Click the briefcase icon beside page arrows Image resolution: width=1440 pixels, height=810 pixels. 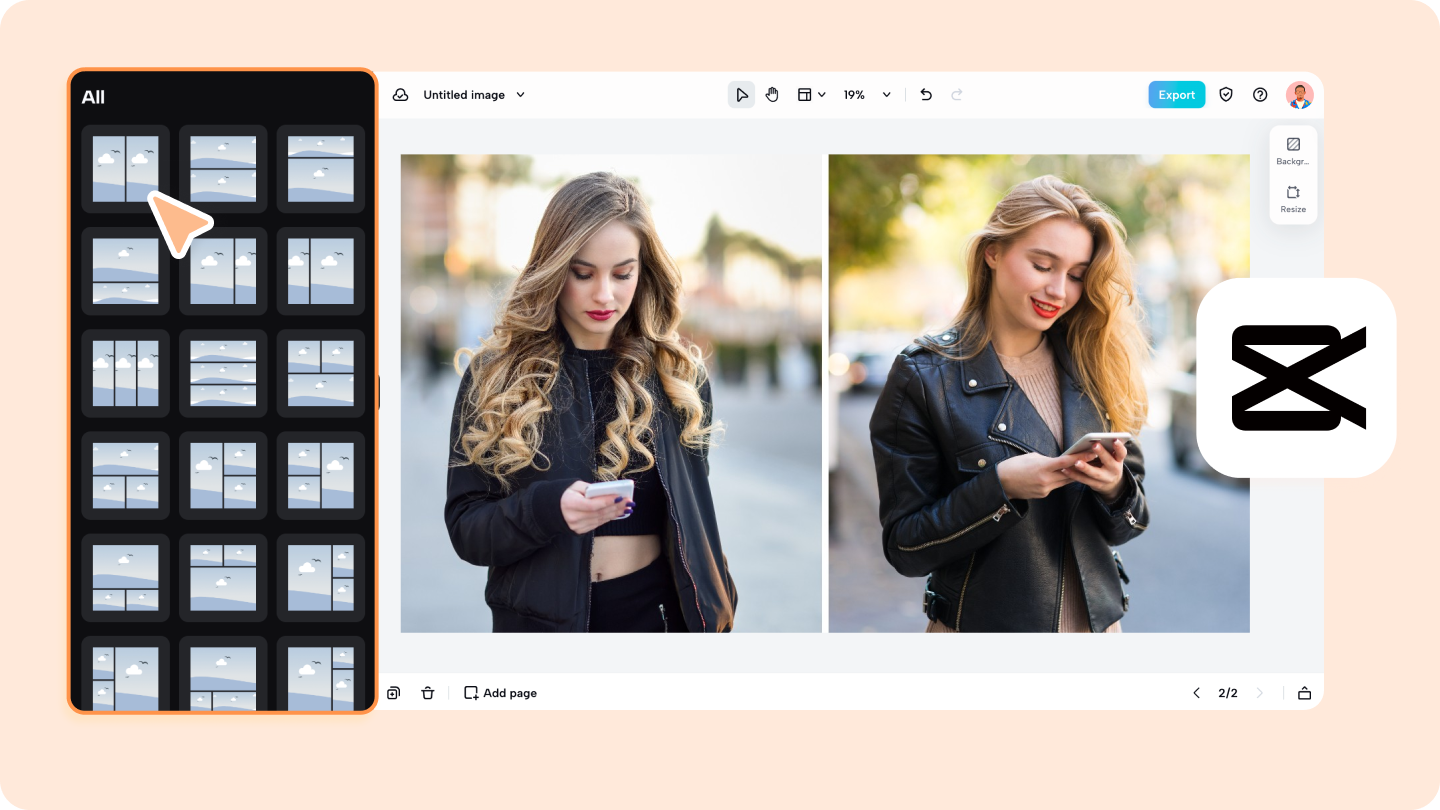click(x=1304, y=693)
